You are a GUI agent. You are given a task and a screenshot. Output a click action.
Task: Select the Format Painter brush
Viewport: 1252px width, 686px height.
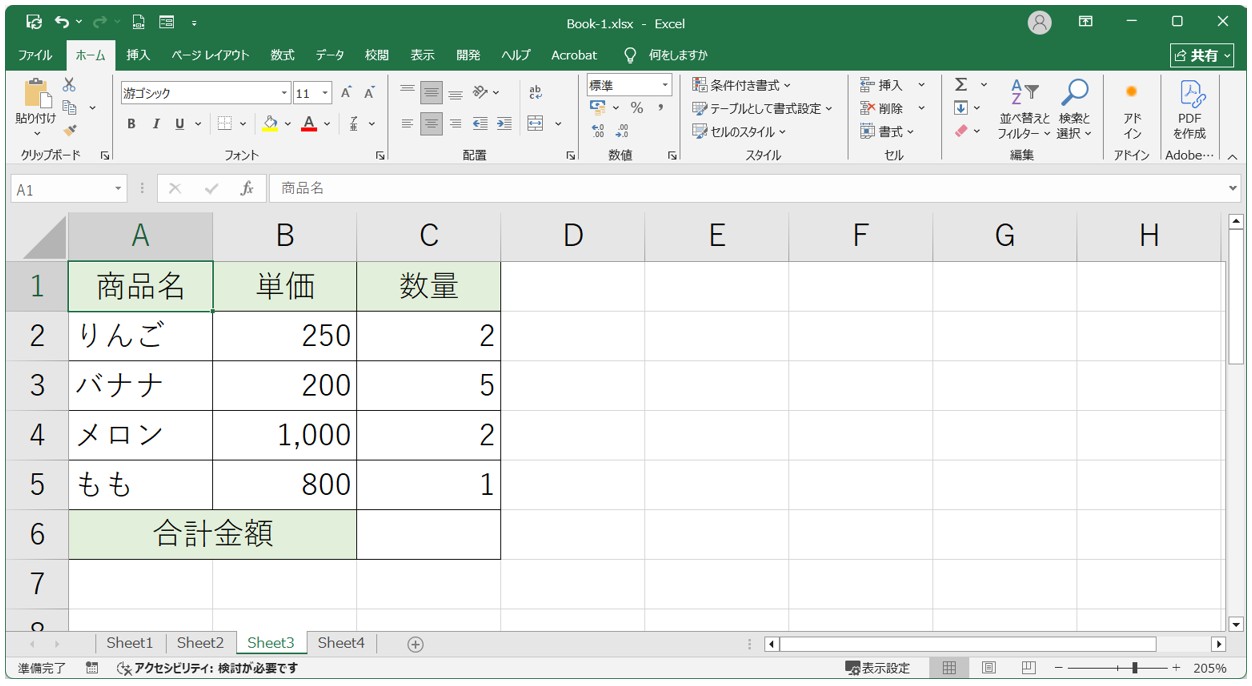(69, 130)
